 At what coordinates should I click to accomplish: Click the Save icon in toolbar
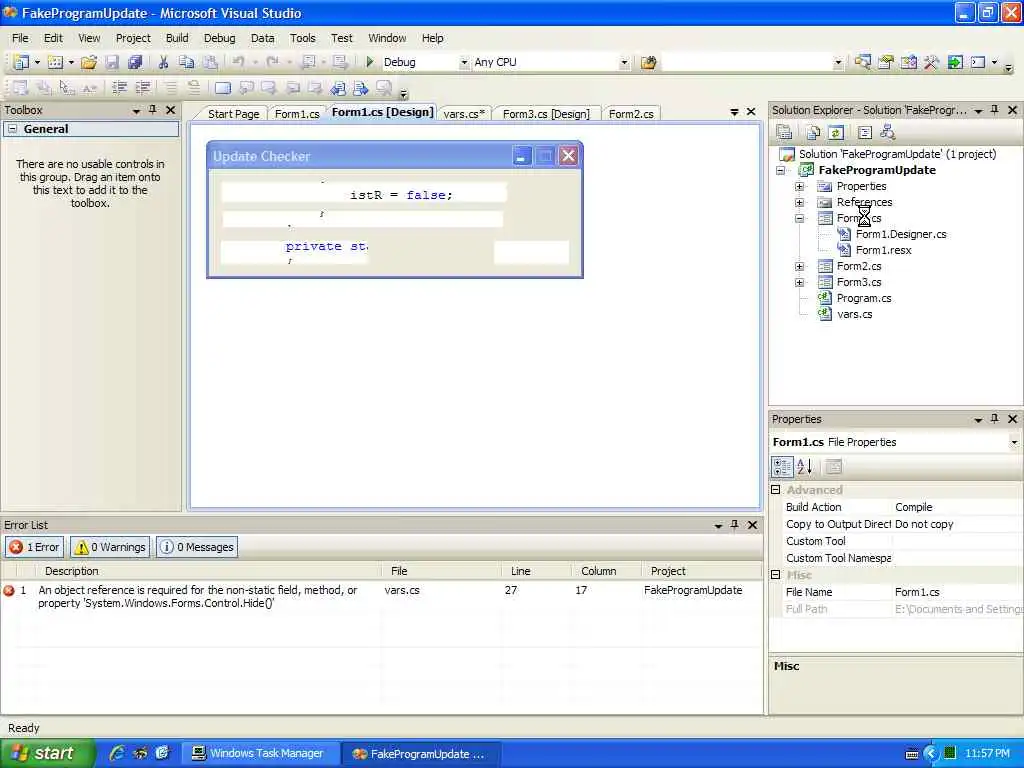[112, 62]
